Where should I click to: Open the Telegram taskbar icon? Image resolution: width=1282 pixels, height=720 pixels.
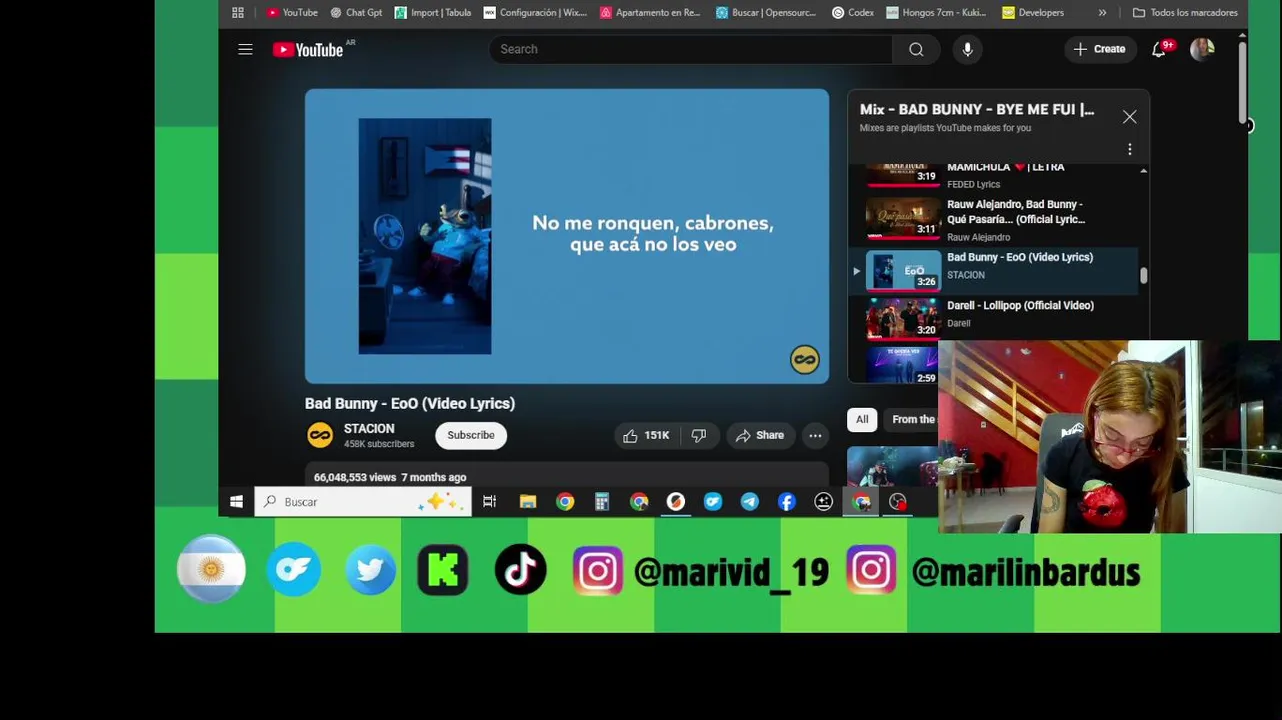coord(750,502)
